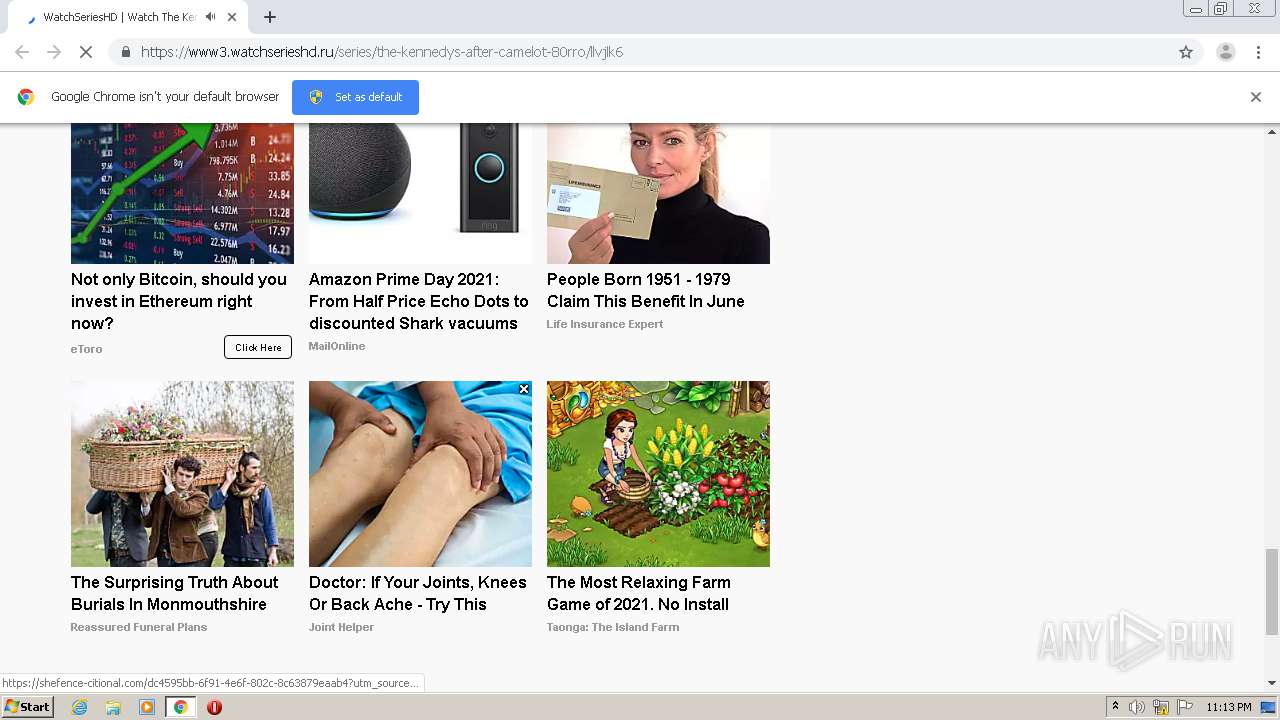
Task: Close the WatchSeriesHD browser tab
Action: 232,17
